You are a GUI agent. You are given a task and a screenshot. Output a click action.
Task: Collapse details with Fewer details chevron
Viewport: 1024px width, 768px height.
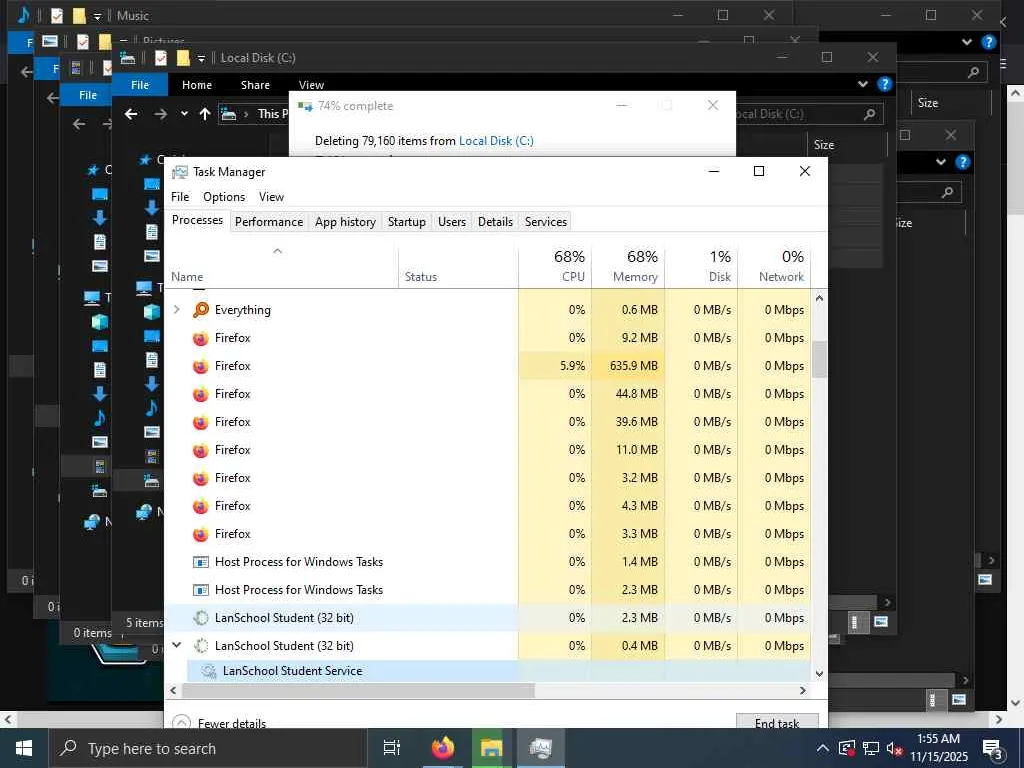[x=181, y=722]
